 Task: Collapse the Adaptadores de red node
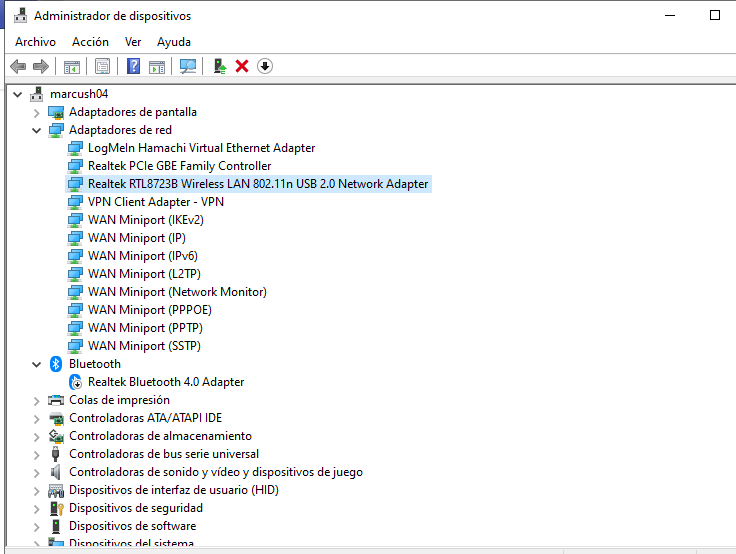coord(37,130)
